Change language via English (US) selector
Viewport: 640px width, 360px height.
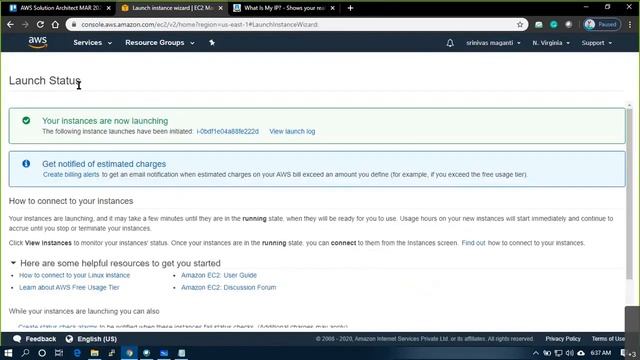(91, 339)
